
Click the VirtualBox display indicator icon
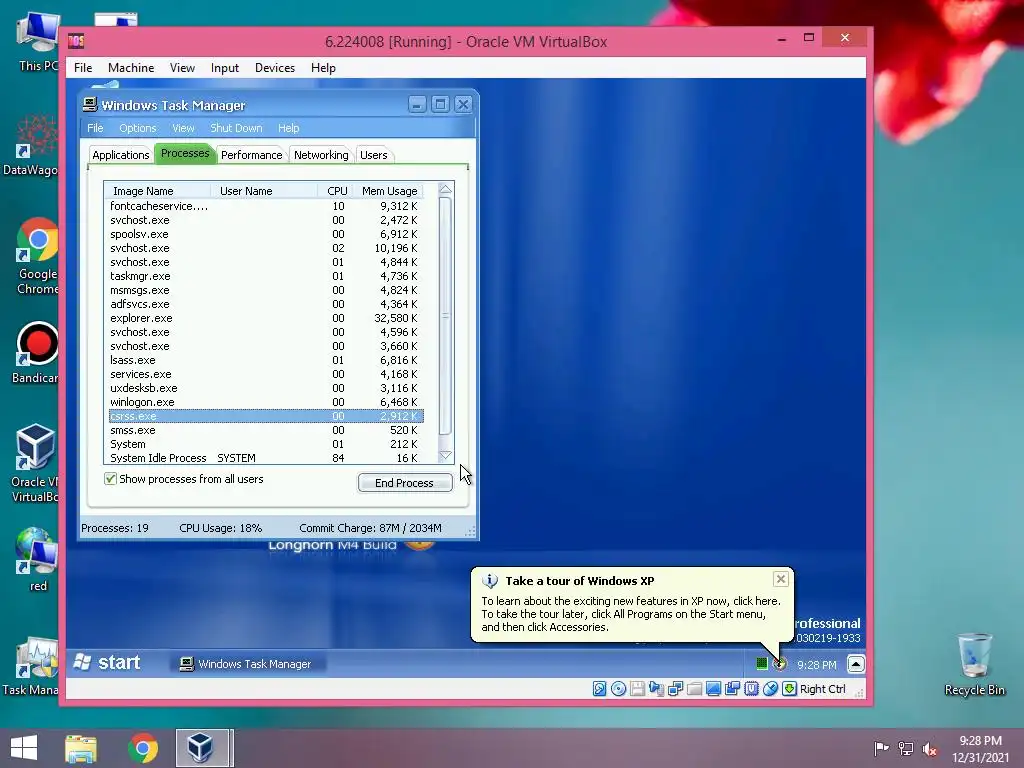click(713, 689)
